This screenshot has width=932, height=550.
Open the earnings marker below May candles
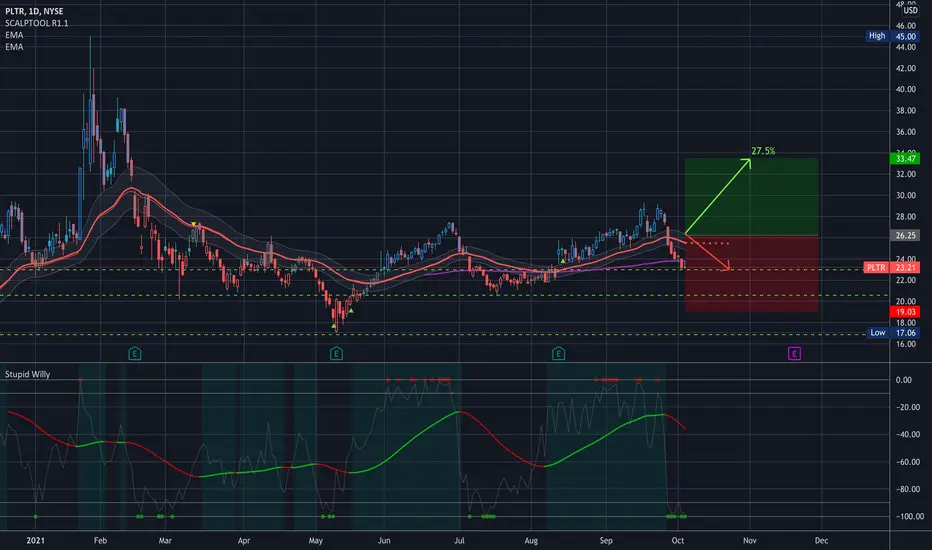(x=336, y=354)
